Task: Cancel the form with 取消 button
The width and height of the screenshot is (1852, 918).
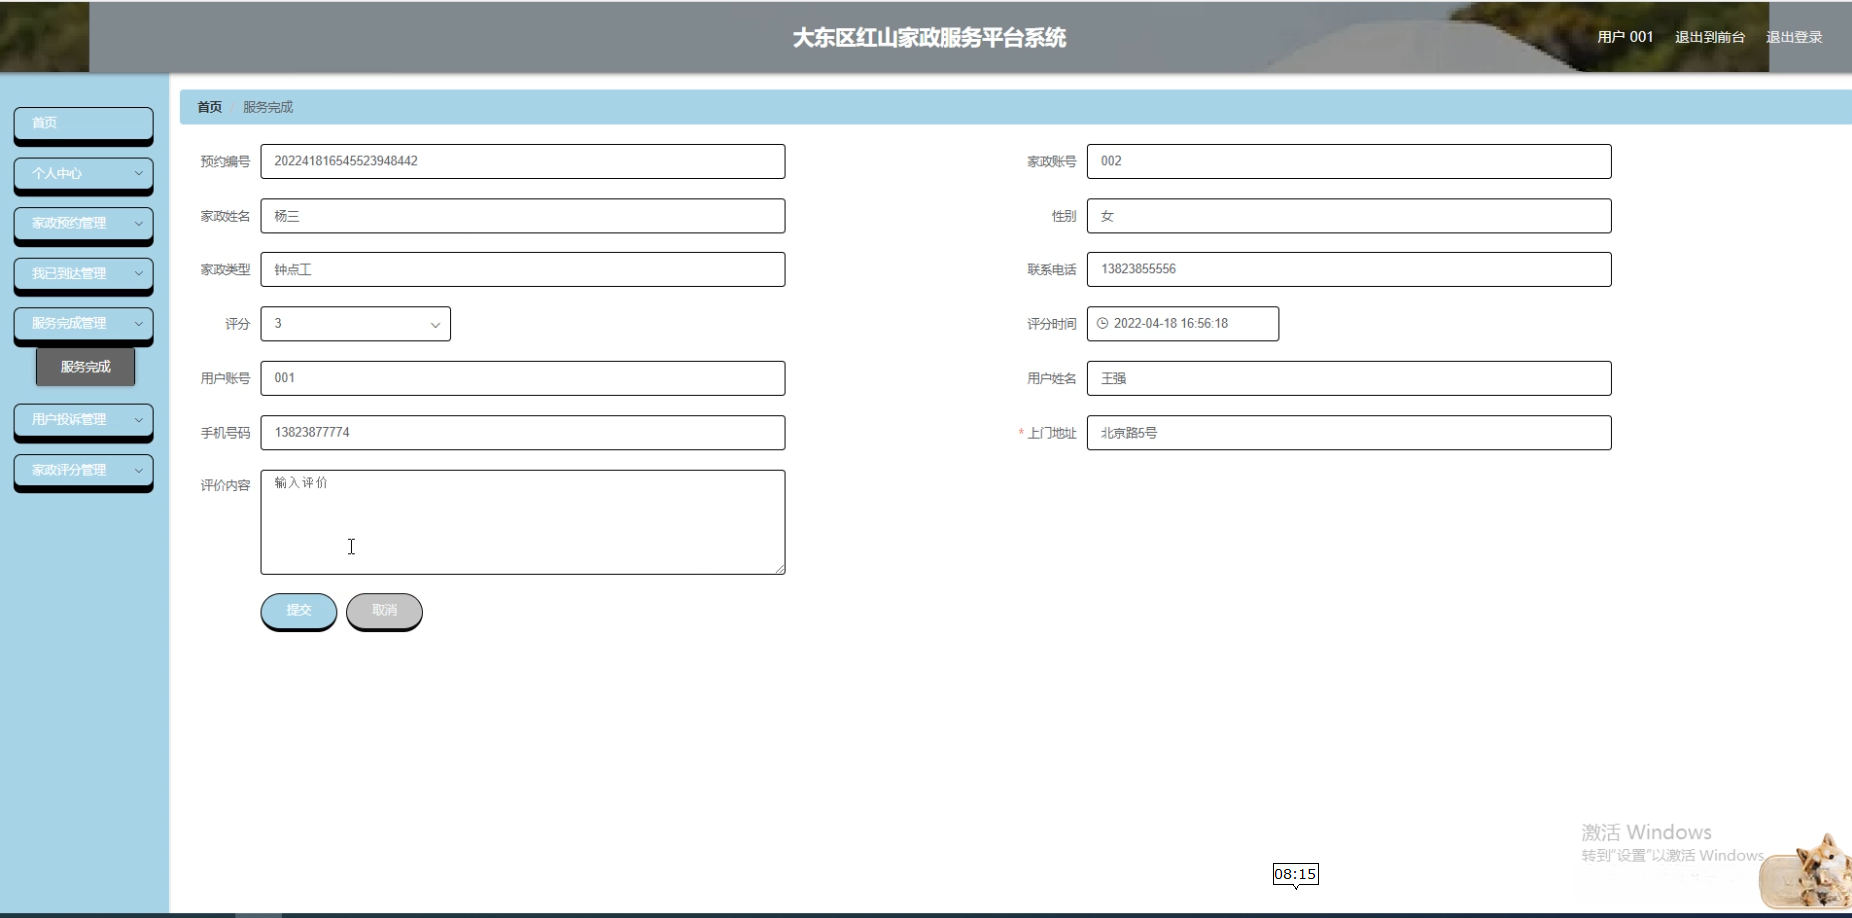Action: click(x=384, y=611)
